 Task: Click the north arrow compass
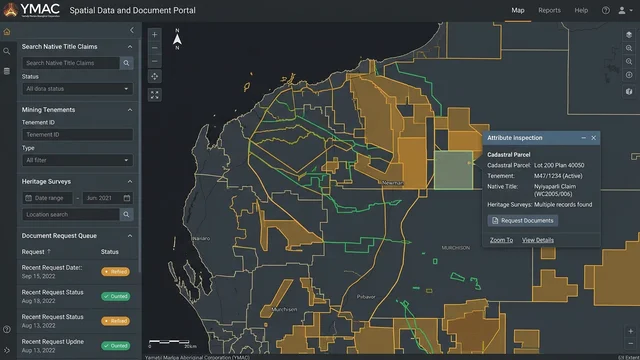point(177,39)
